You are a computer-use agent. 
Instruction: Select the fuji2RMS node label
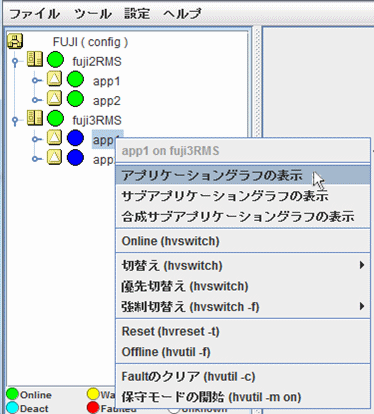(x=97, y=62)
